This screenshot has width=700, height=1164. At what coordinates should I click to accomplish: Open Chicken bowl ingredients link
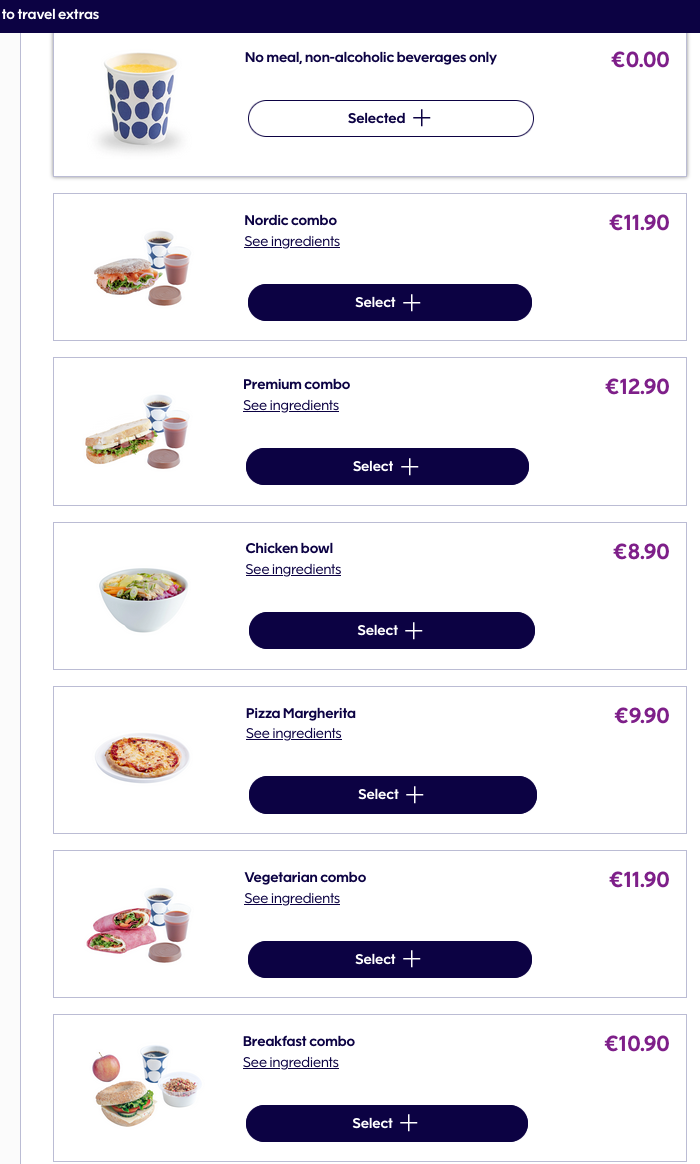(x=293, y=570)
